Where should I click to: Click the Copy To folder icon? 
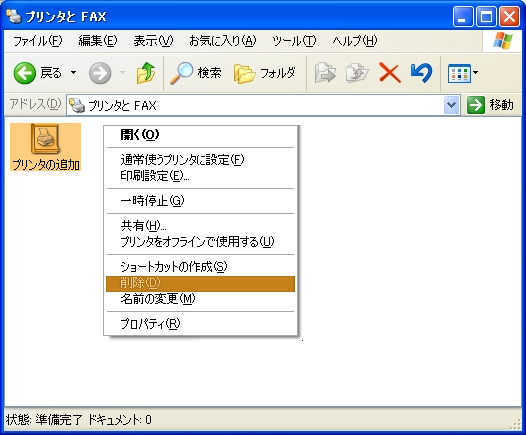click(x=357, y=73)
